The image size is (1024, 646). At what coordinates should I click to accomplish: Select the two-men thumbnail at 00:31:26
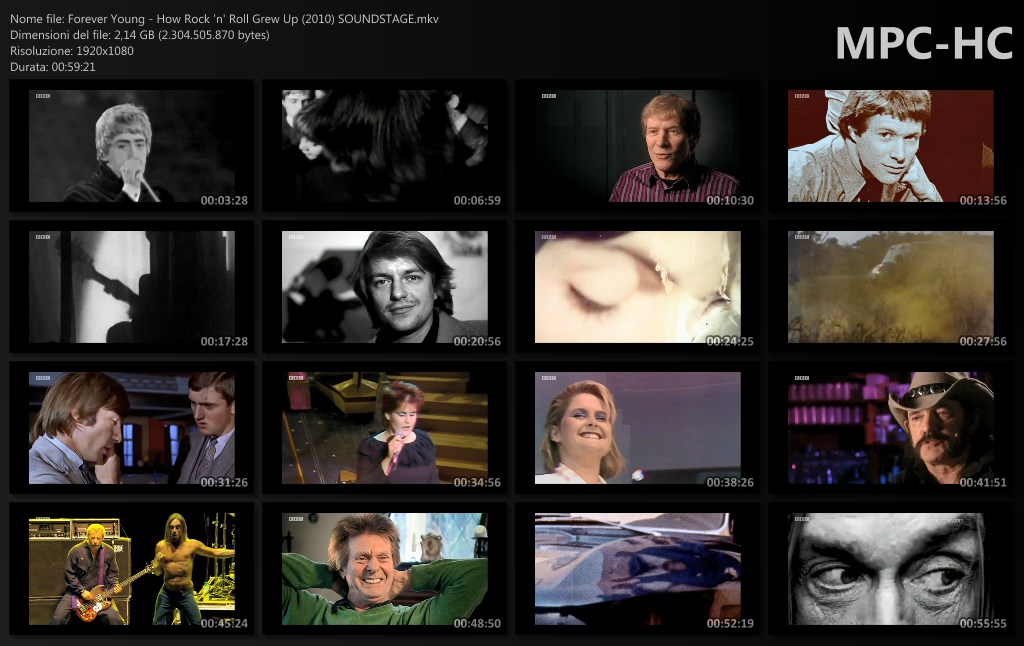coord(132,428)
